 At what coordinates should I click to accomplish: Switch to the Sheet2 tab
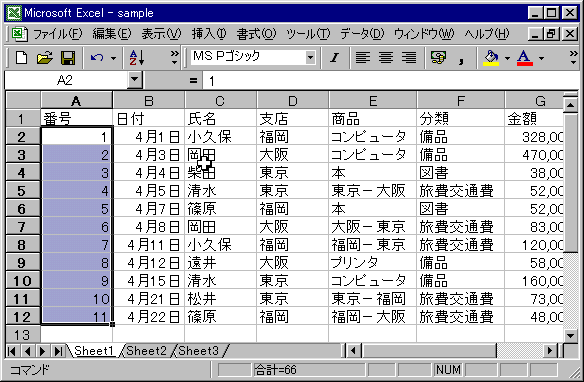click(x=146, y=351)
